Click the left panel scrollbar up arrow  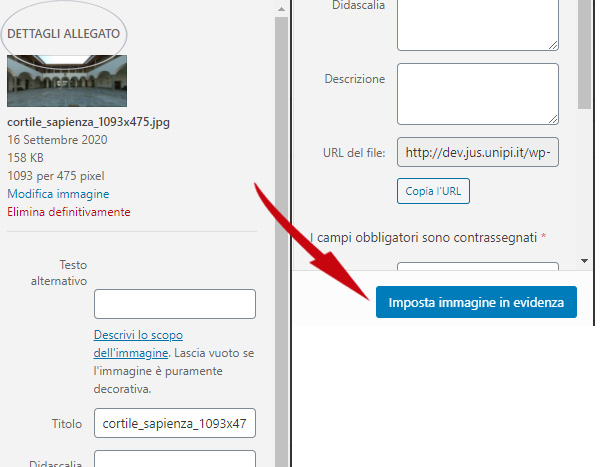(281, 9)
